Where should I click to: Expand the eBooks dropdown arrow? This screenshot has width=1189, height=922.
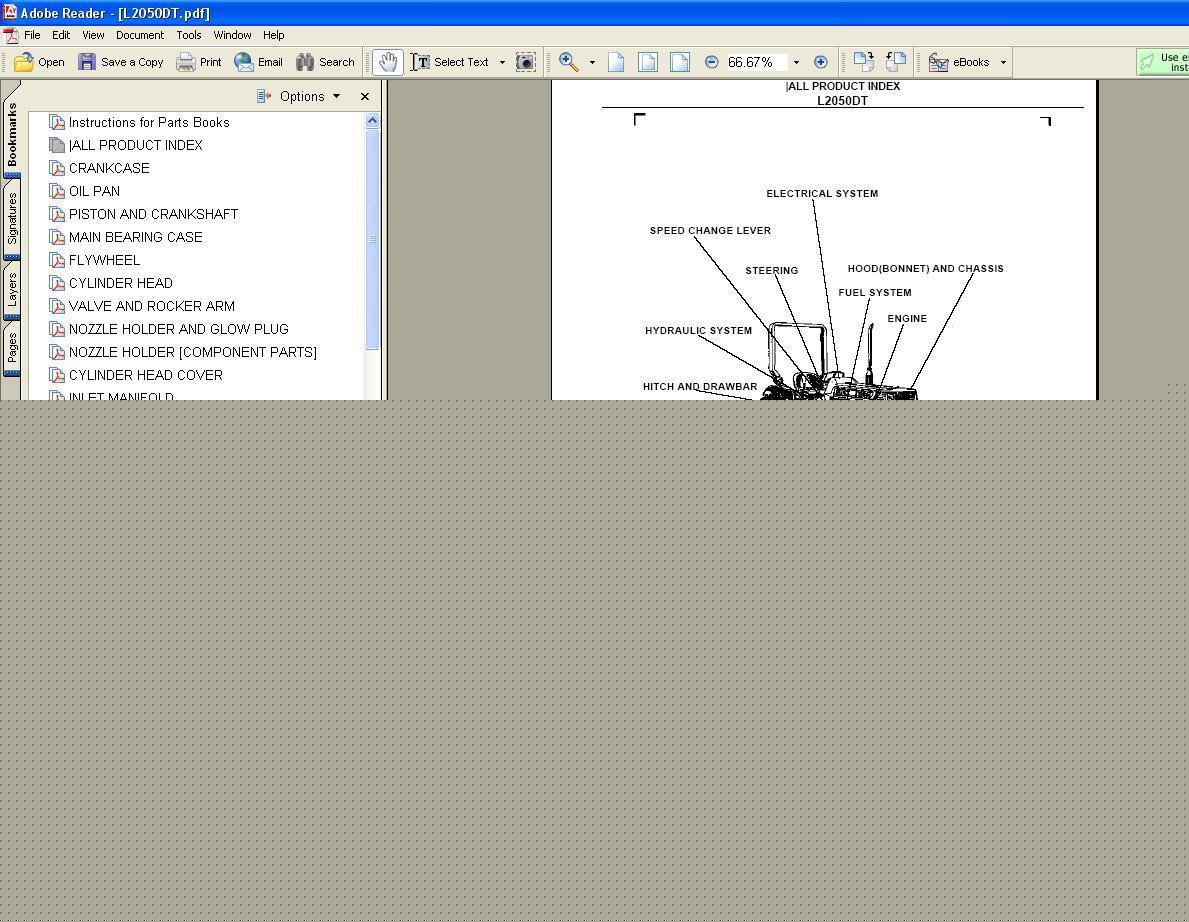click(1003, 62)
